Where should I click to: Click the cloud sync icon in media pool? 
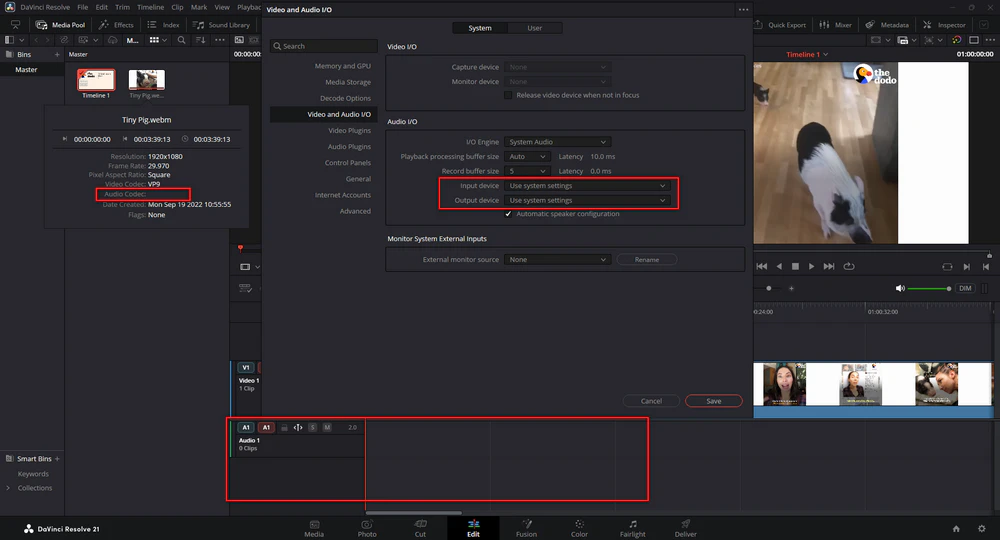coord(112,40)
